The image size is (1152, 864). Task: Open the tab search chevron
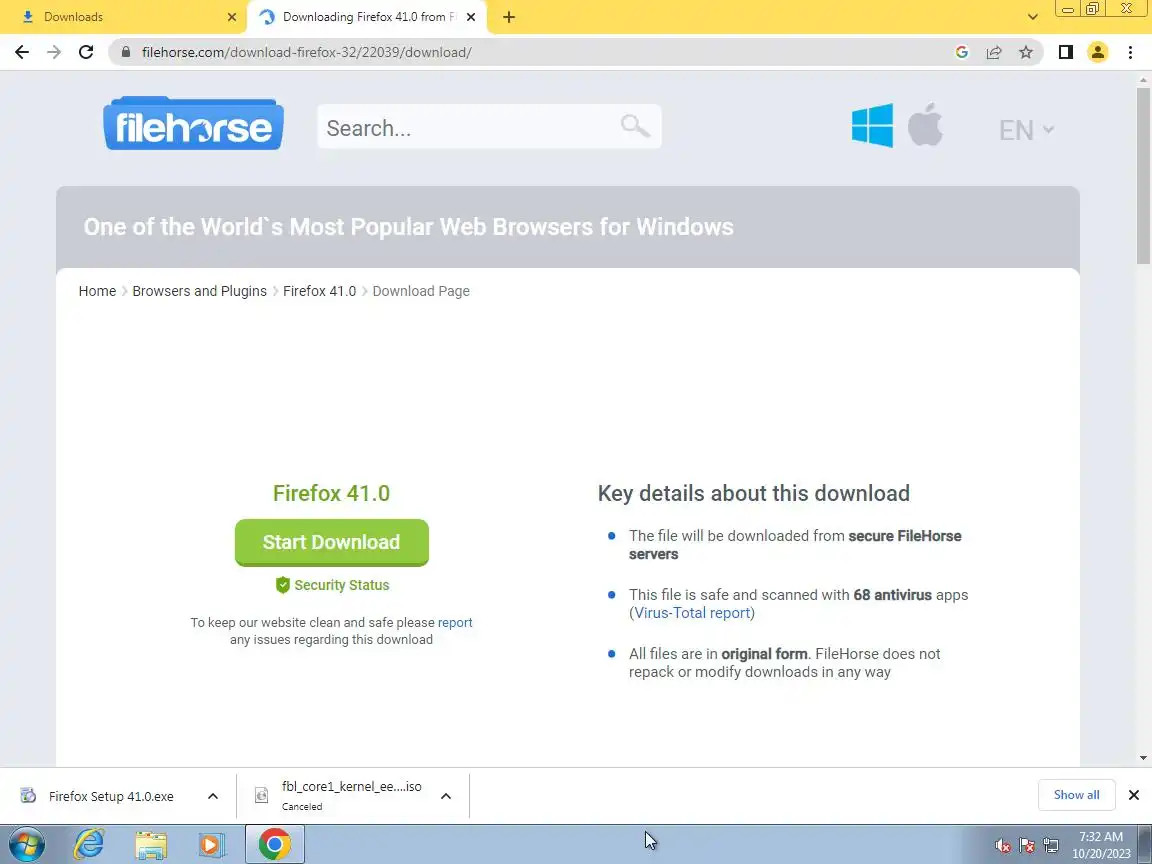coord(1032,17)
